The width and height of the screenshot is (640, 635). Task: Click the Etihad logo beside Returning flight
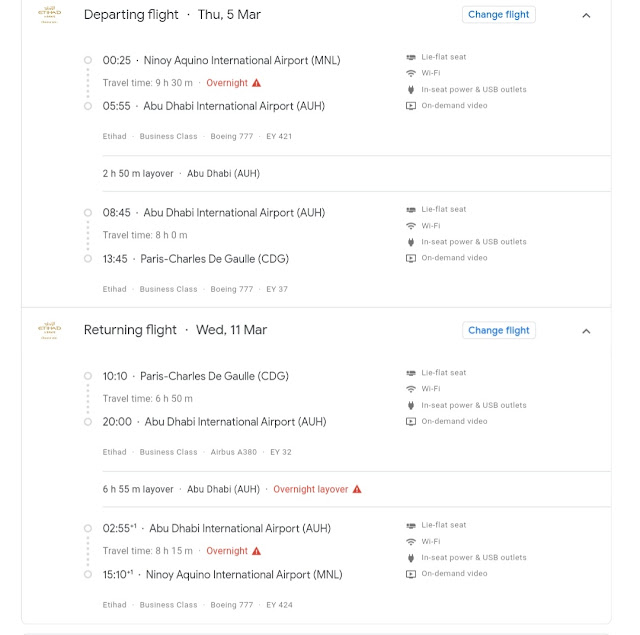pos(48,330)
